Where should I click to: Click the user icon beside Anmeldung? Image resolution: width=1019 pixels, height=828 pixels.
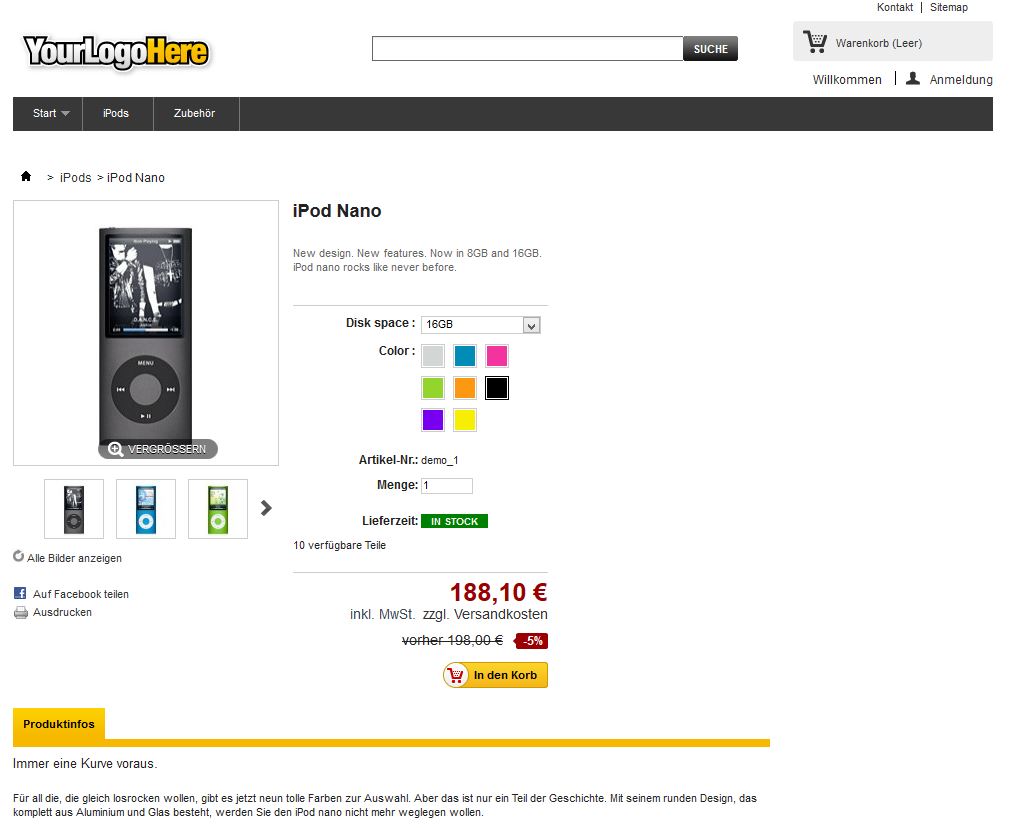pos(913,79)
